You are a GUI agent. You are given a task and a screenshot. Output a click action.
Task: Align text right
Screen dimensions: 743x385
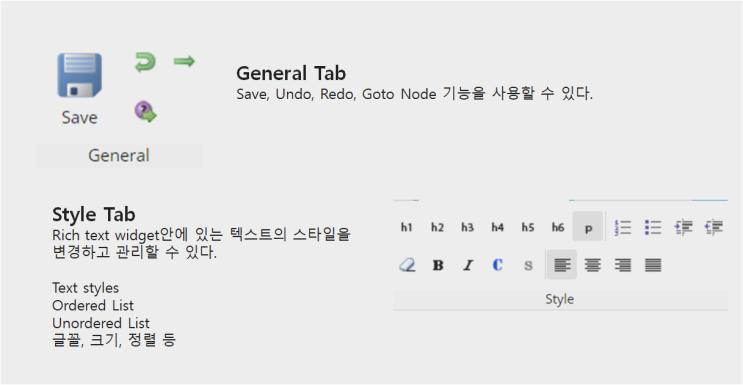(622, 265)
